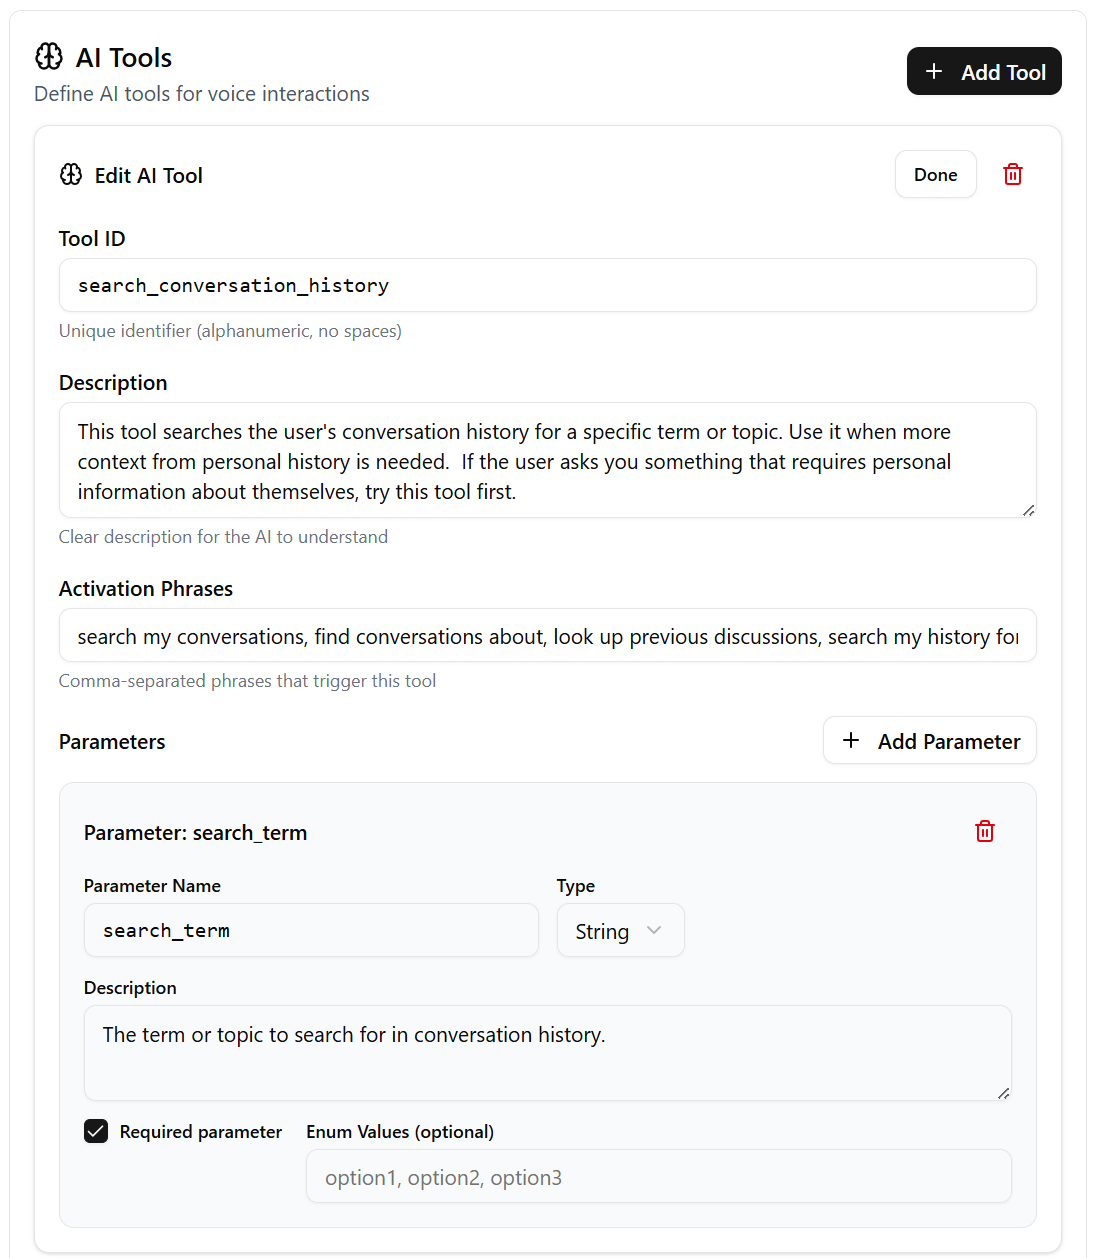The image size is (1096, 1258).
Task: Select the Enum Values optional field
Action: [658, 1176]
